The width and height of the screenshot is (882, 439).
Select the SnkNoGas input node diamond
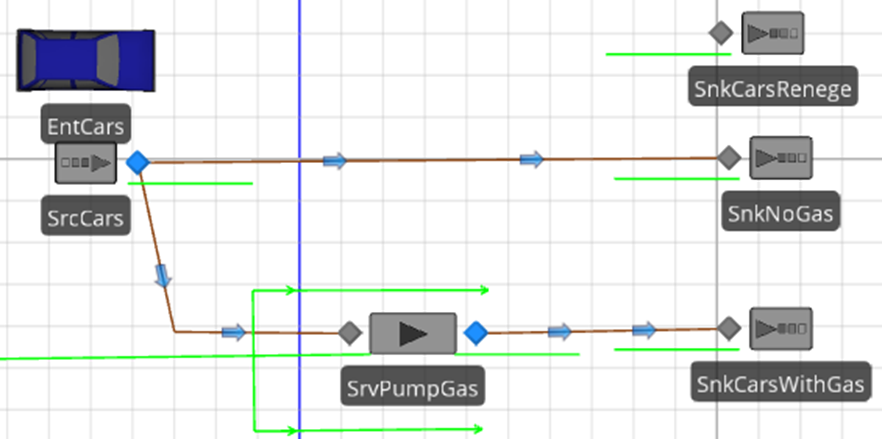[730, 158]
